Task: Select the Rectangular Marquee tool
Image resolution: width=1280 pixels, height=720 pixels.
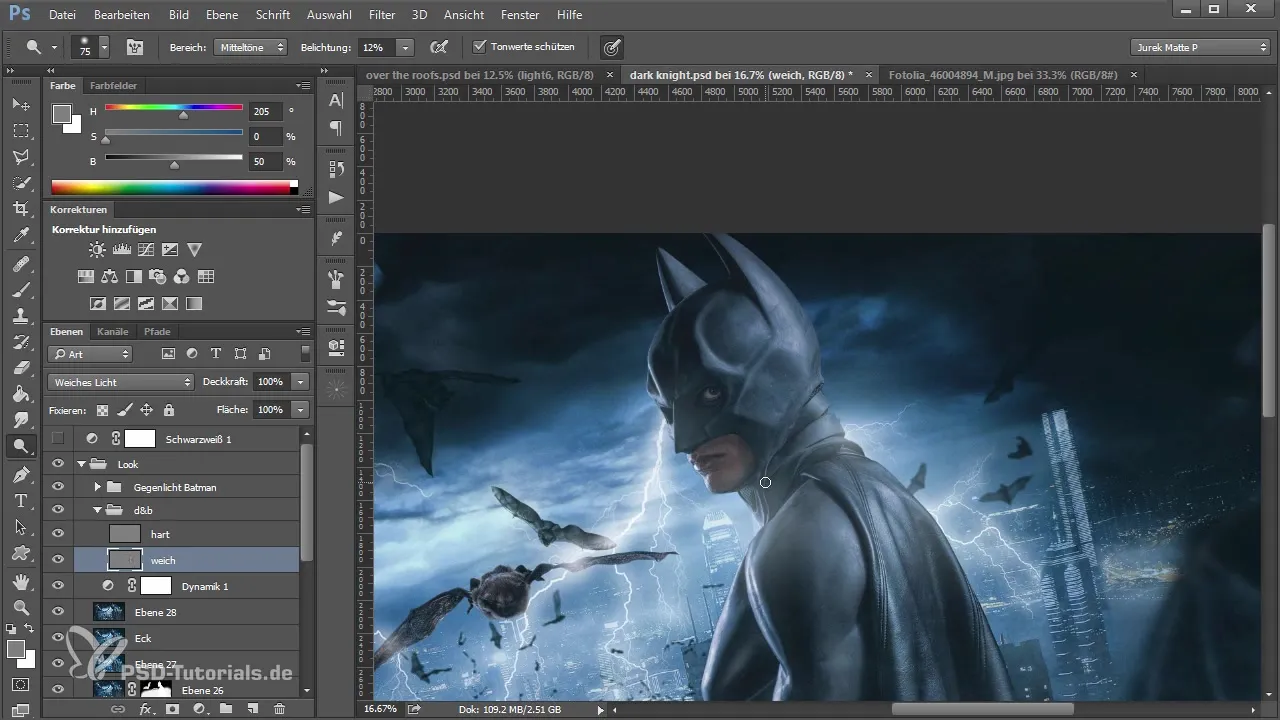Action: pos(20,130)
